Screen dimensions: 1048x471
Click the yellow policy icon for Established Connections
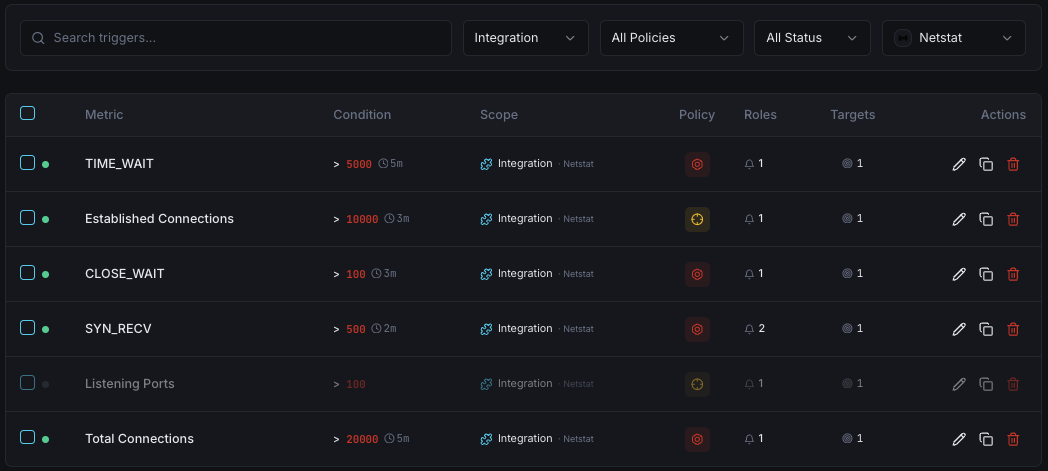click(697, 219)
